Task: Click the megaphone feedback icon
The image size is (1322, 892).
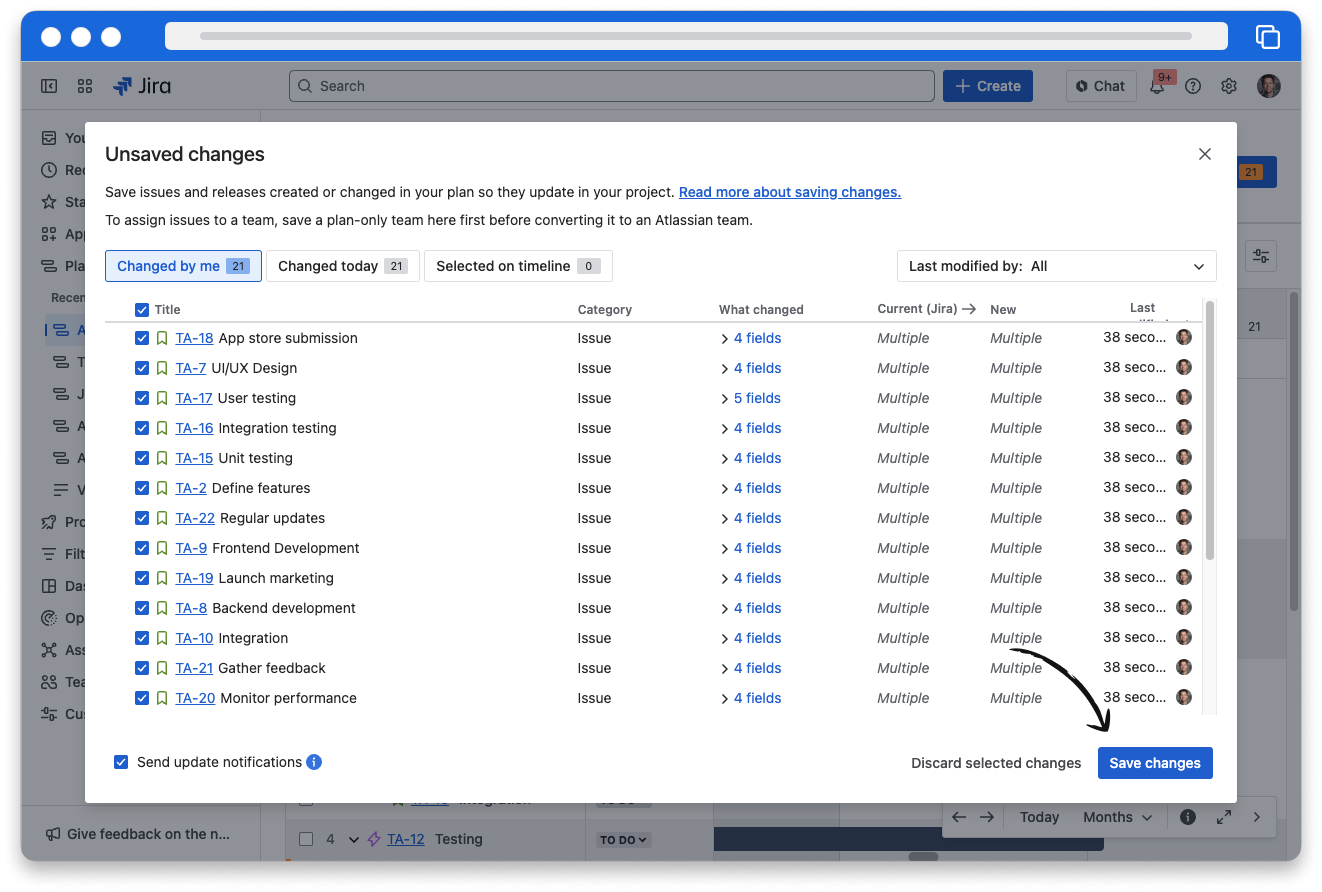Action: [x=53, y=834]
